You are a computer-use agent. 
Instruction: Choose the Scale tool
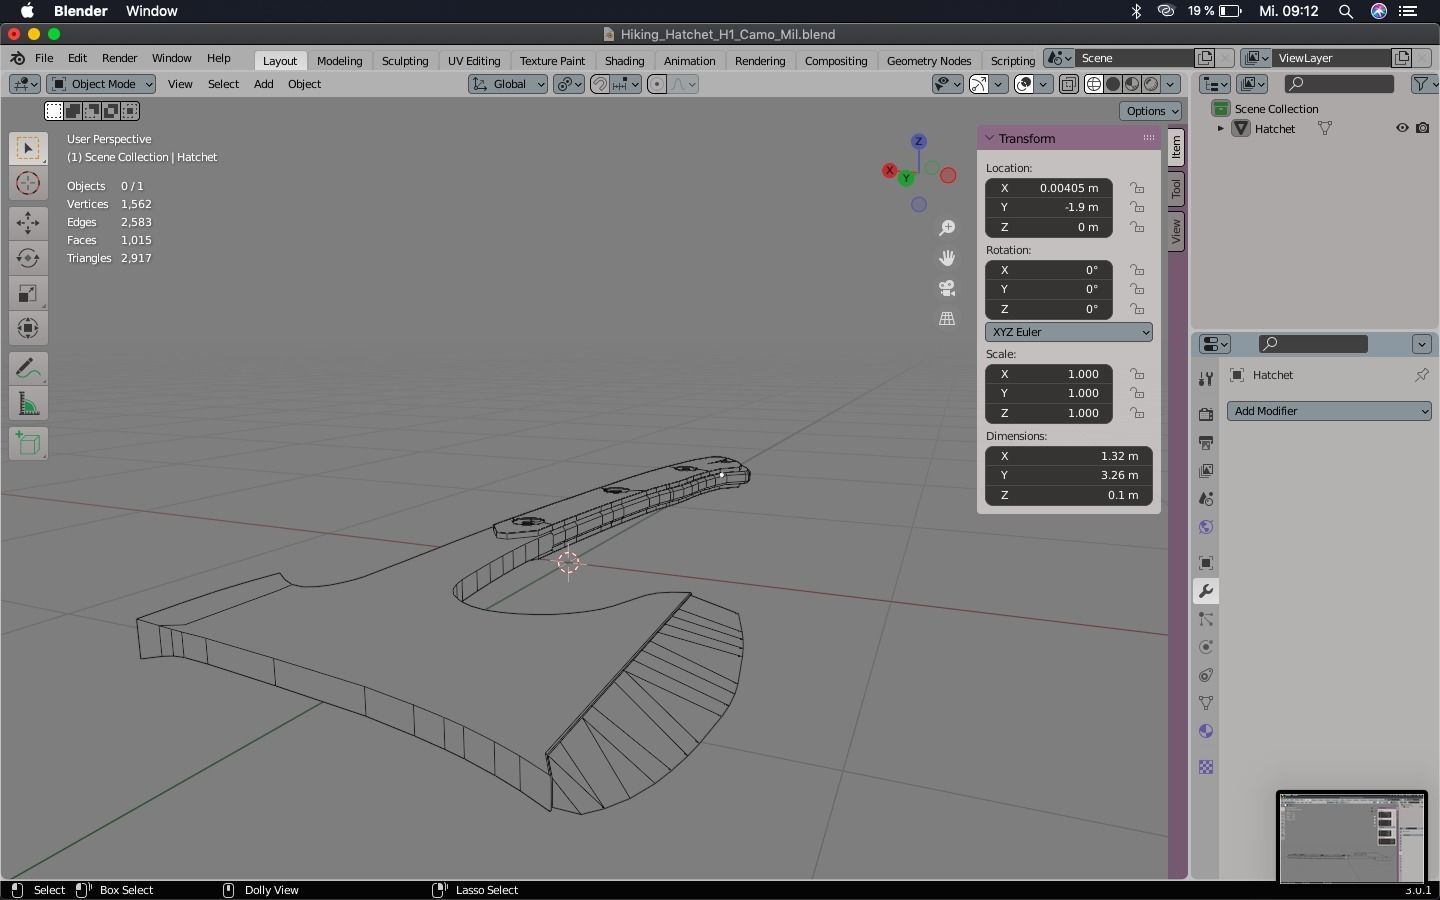coord(28,293)
